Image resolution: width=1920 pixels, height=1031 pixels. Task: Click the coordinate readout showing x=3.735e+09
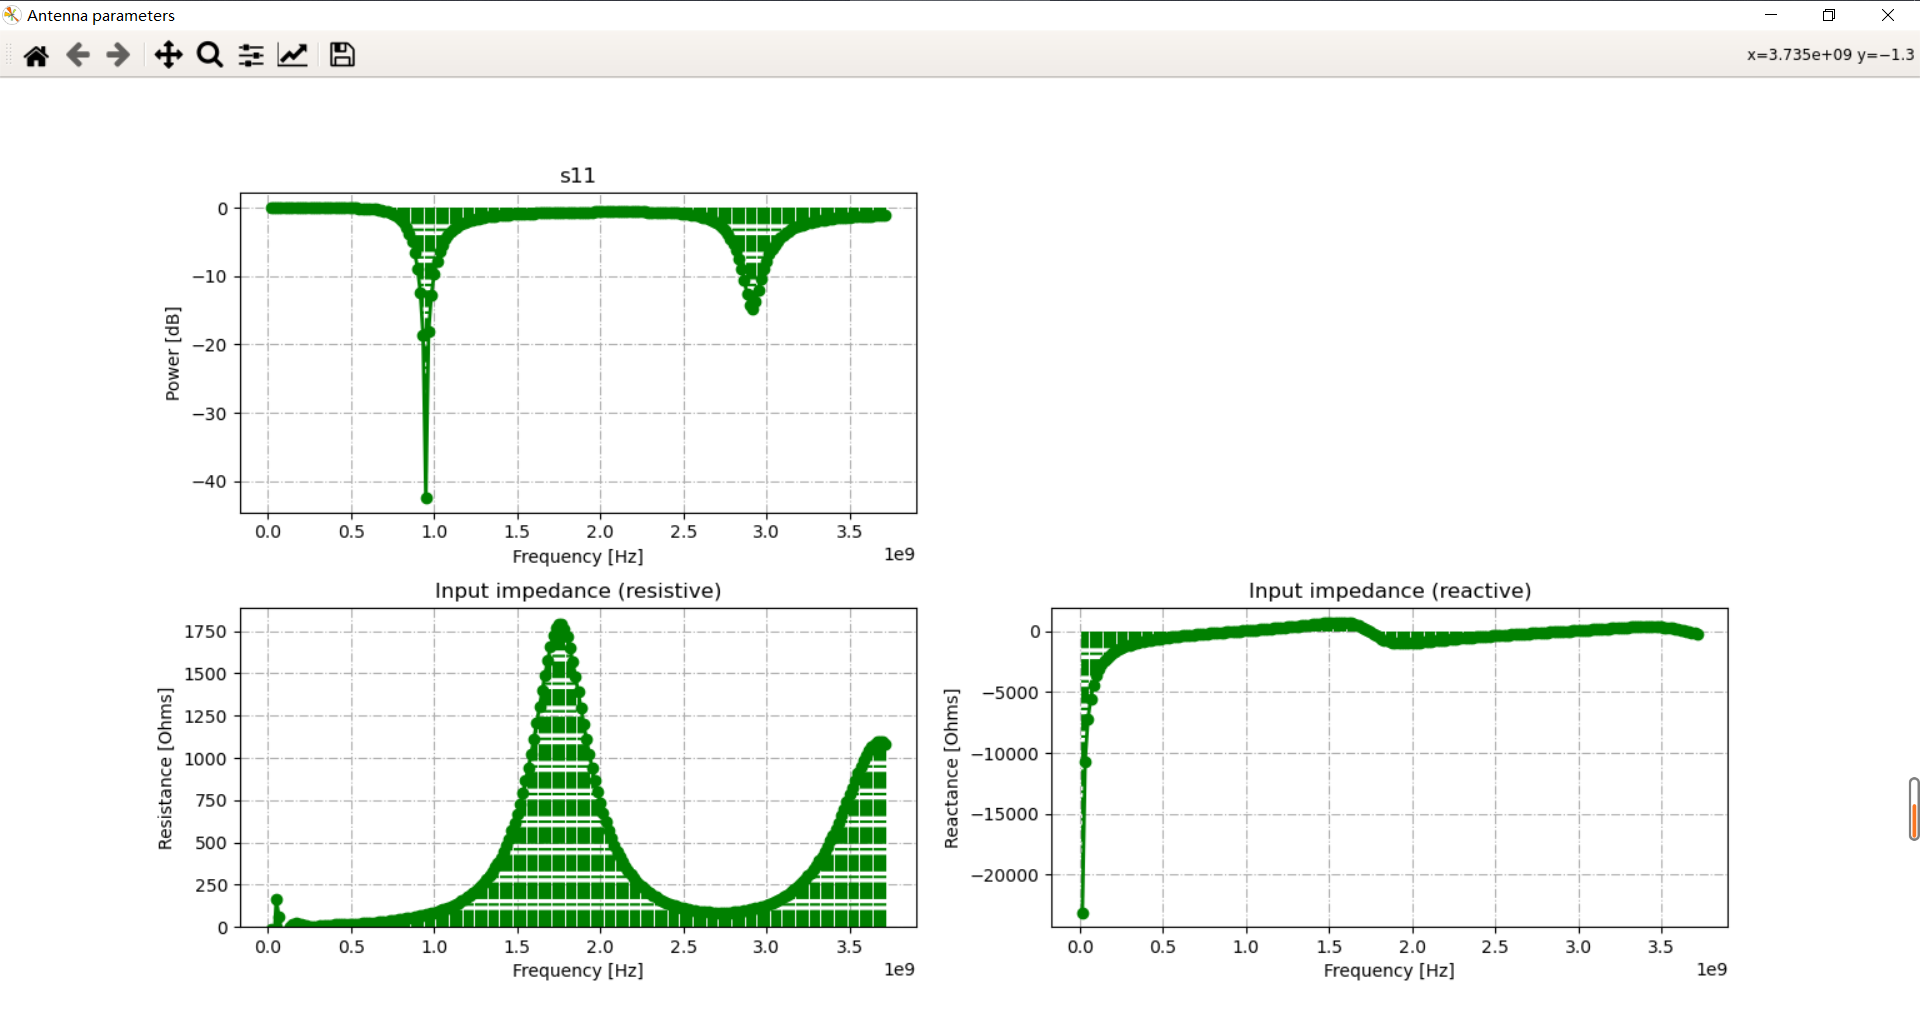(x=1828, y=55)
